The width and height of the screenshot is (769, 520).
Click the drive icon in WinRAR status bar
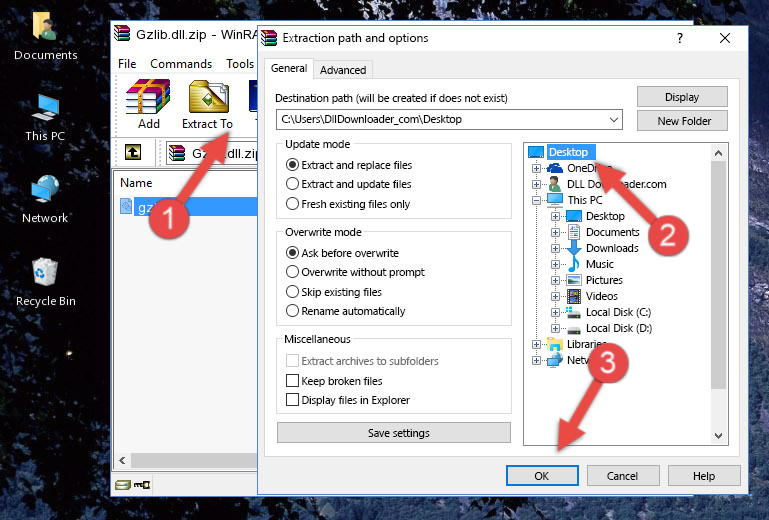coord(123,485)
